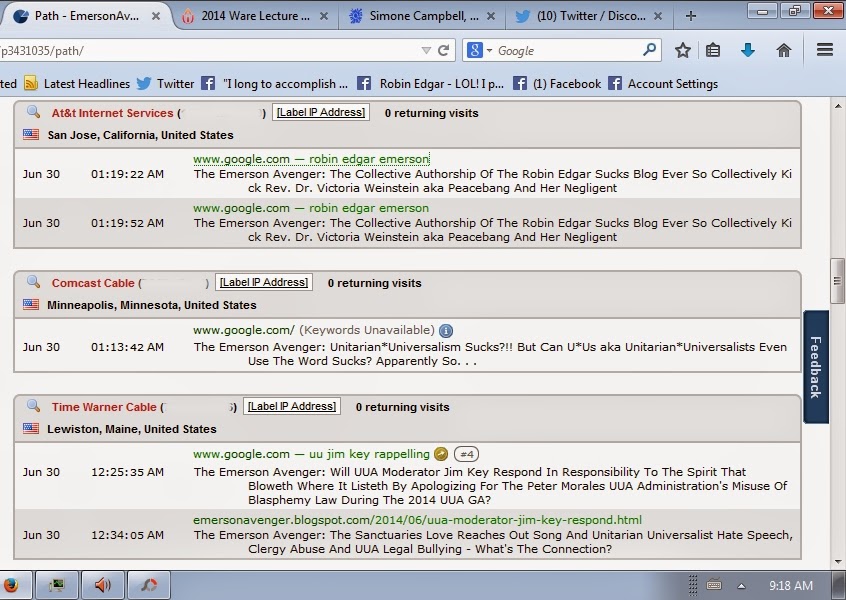Open Account Settings bookmark
Image resolution: width=846 pixels, height=600 pixels.
point(663,84)
